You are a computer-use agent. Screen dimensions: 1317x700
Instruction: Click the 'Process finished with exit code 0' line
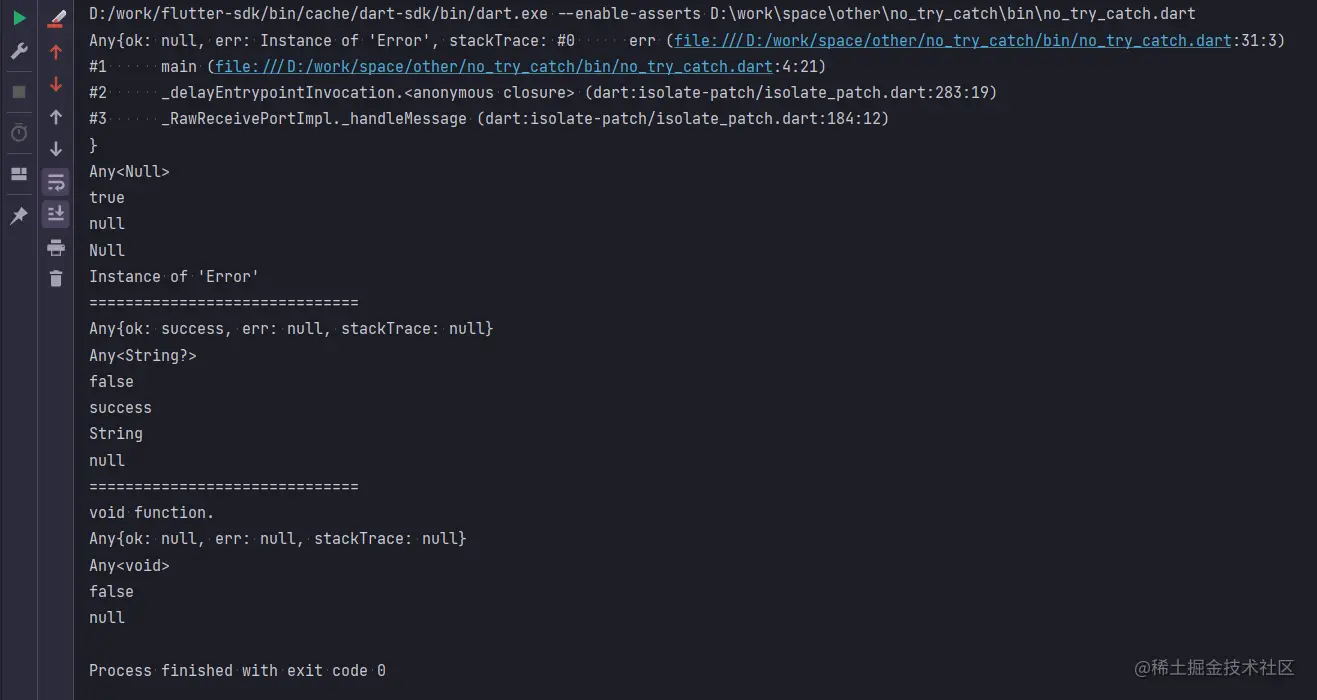[237, 671]
